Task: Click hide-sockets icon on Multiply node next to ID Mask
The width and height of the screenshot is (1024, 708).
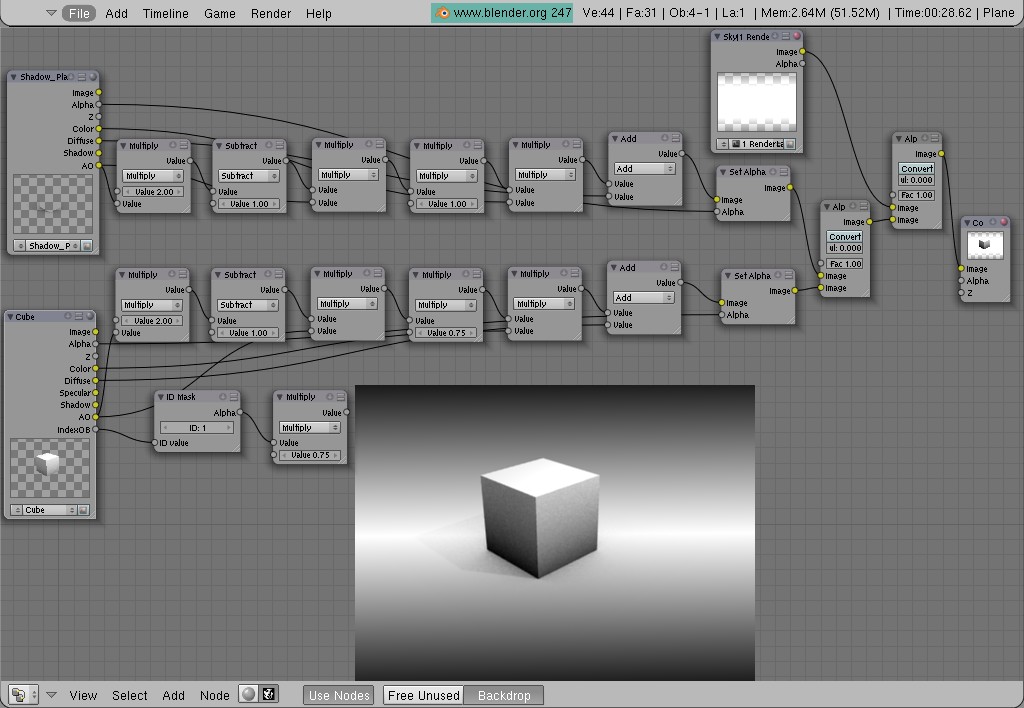Action: pyautogui.click(x=330, y=396)
